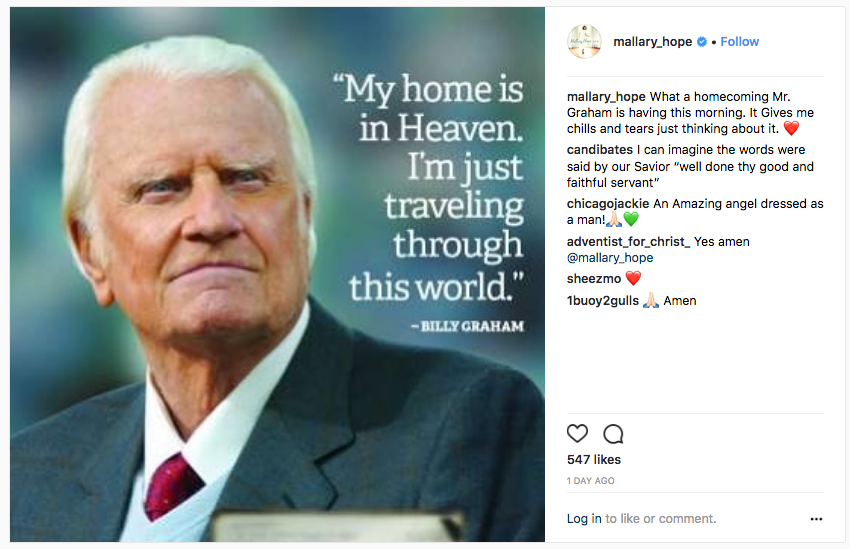The height and width of the screenshot is (549, 850).
Task: Open the candibates commenter profile
Action: [x=598, y=150]
